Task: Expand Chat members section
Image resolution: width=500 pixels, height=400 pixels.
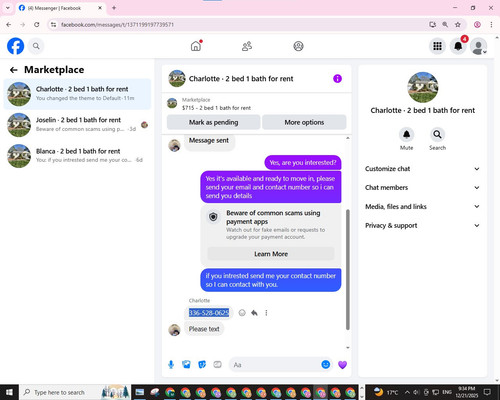Action: click(422, 187)
